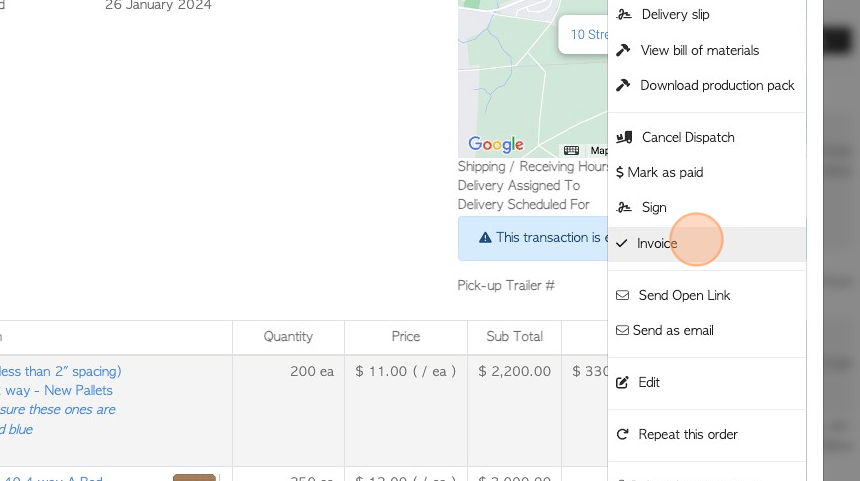
Task: Click the envelope icon for Send Open Link
Action: [x=623, y=295]
